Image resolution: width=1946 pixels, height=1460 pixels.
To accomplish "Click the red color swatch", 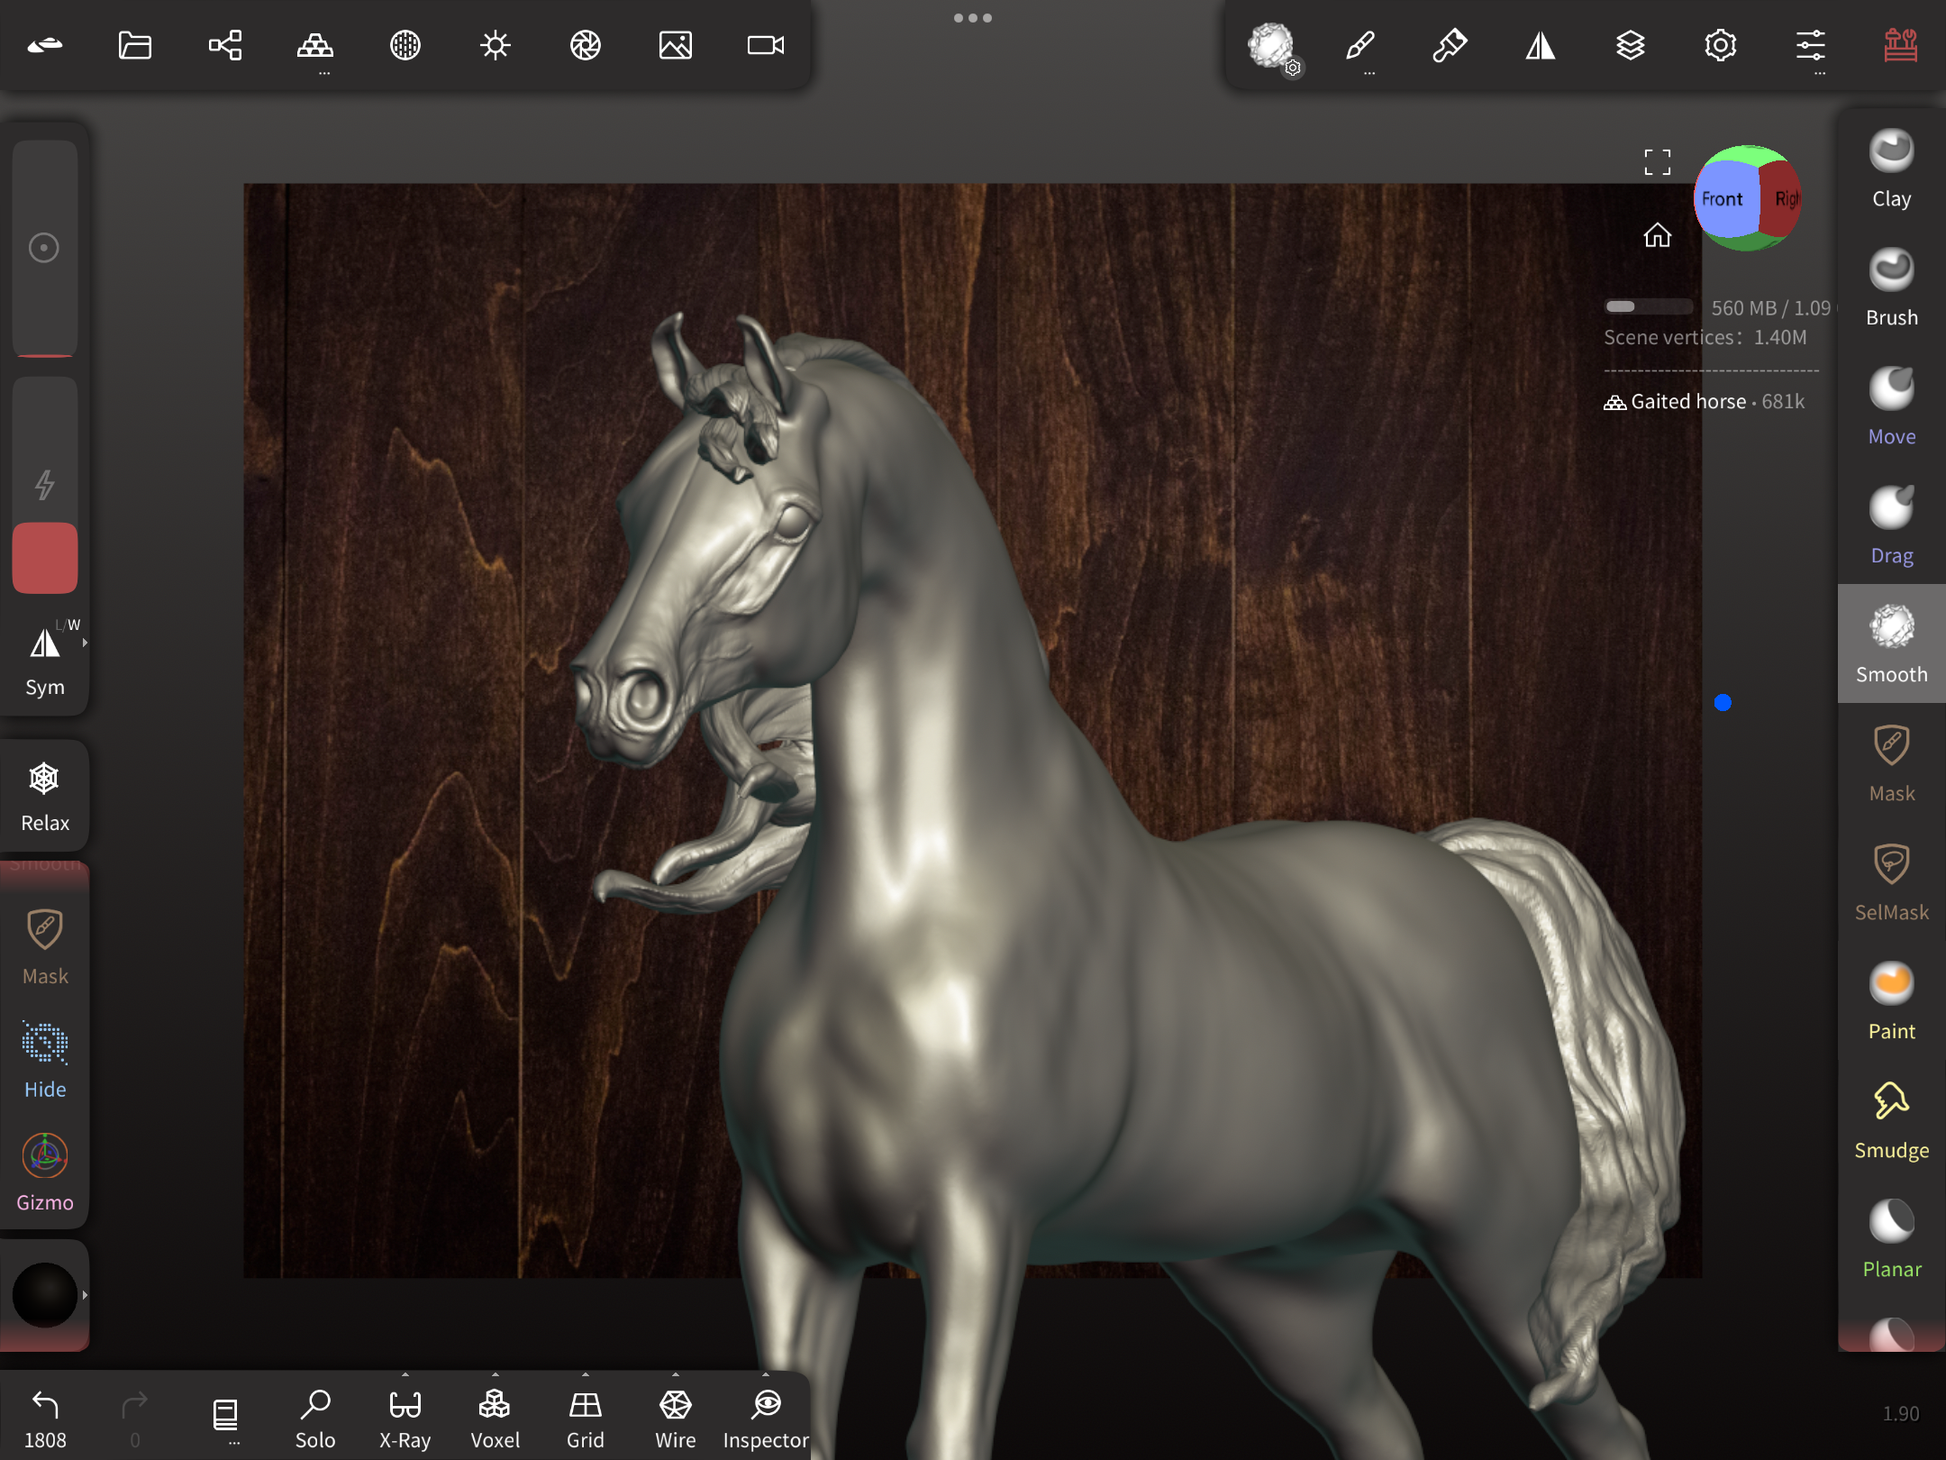I will click(45, 557).
